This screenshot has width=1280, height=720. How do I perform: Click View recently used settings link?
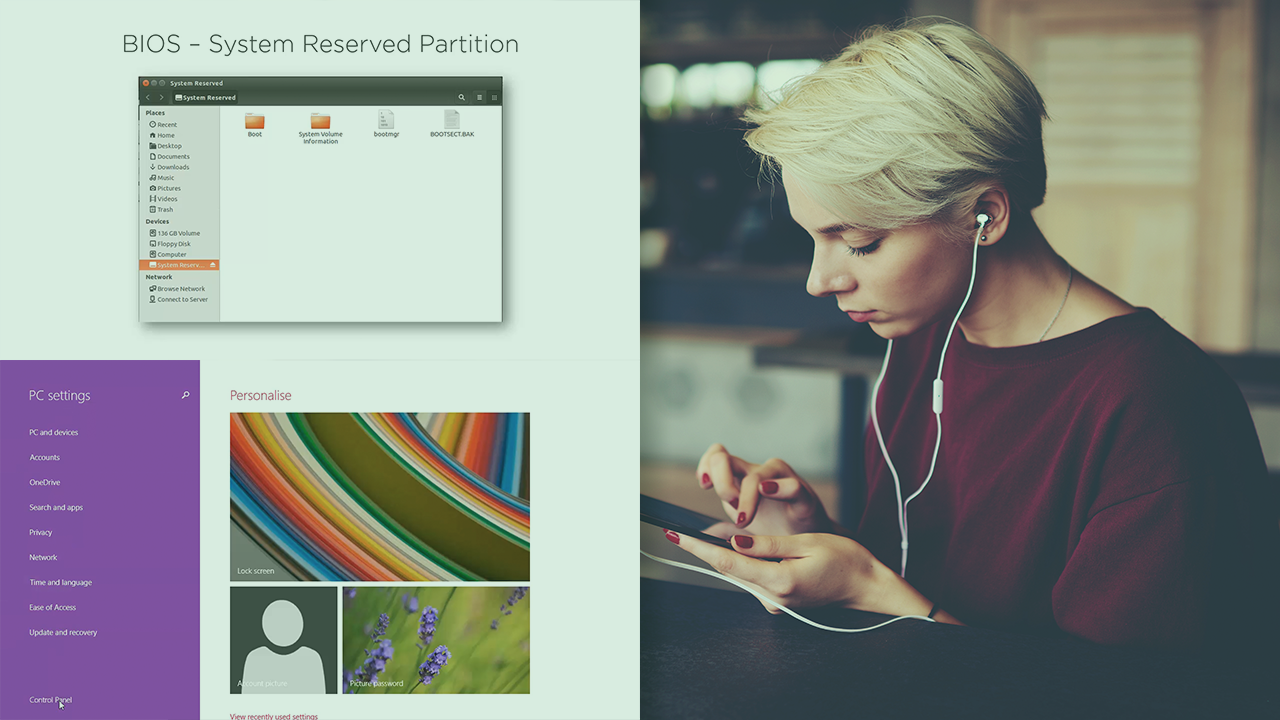[274, 716]
